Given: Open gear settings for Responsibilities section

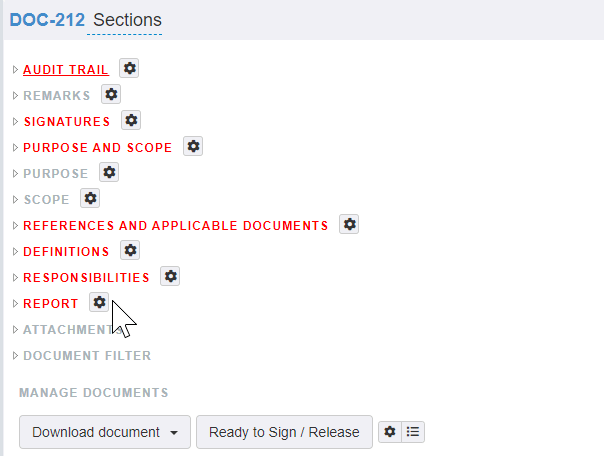Looking at the screenshot, I should [170, 276].
